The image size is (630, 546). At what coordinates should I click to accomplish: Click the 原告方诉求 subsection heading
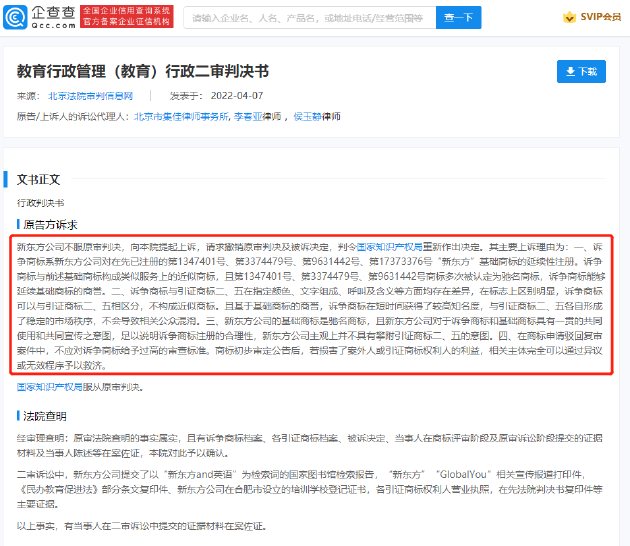click(50, 225)
